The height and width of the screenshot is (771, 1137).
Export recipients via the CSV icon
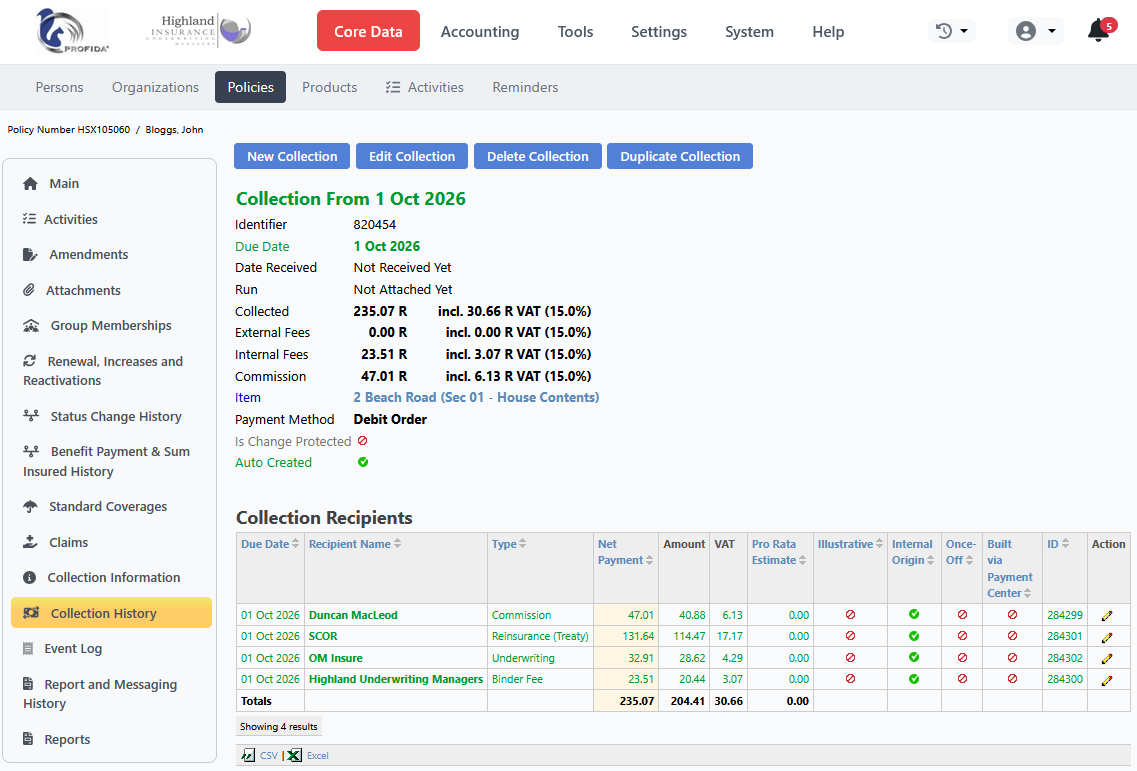[249, 755]
